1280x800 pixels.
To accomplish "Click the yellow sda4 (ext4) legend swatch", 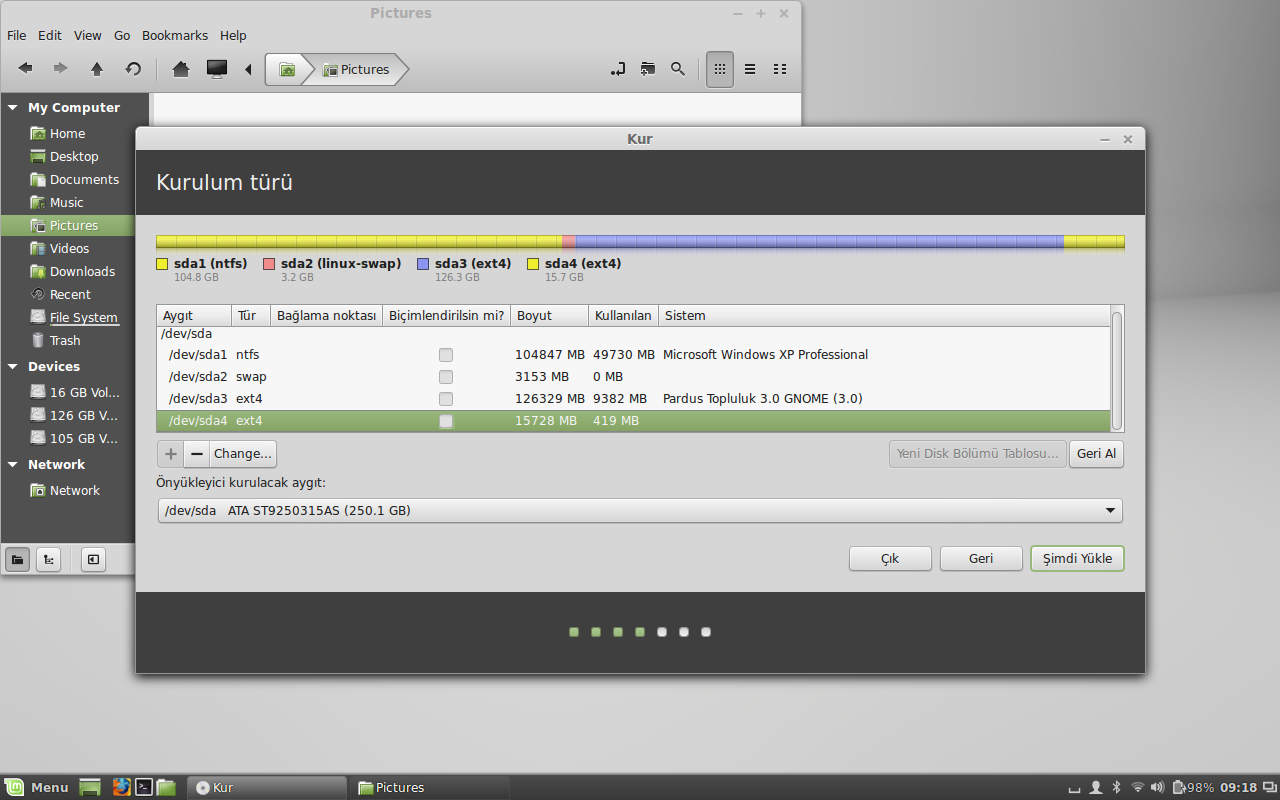I will (533, 264).
